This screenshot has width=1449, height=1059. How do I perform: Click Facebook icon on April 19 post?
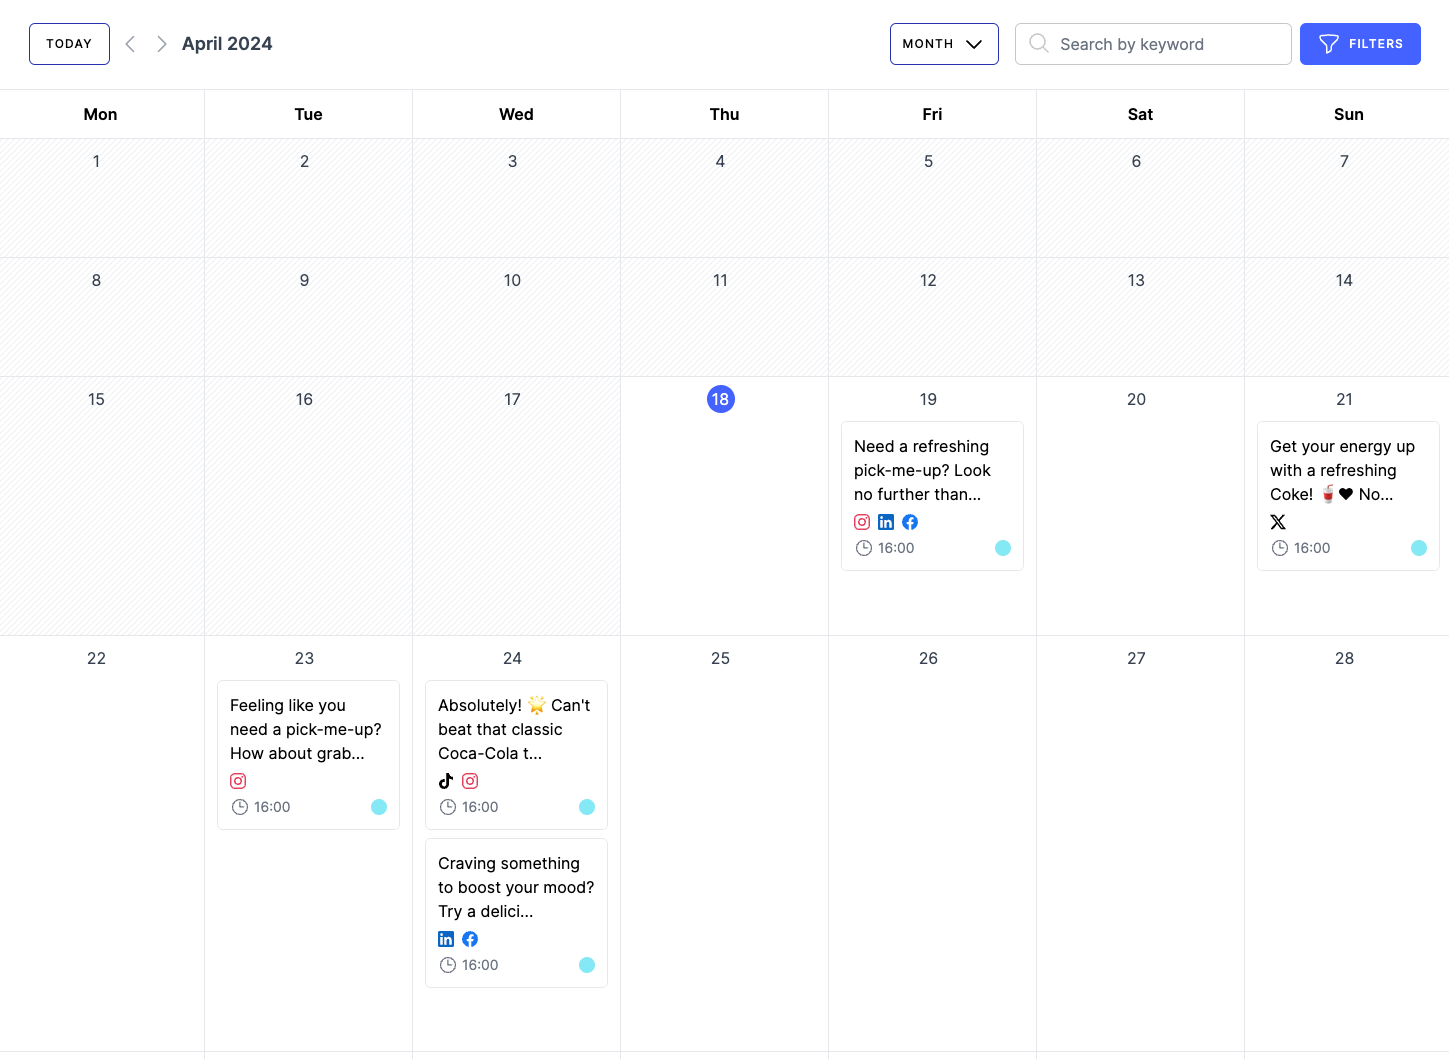[x=910, y=522]
